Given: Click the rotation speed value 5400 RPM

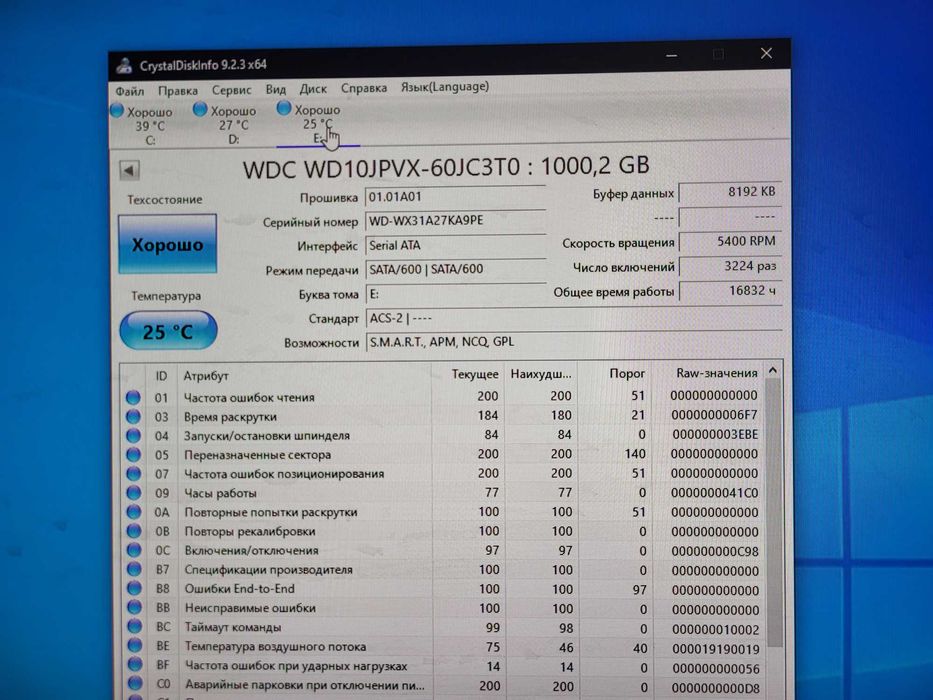Looking at the screenshot, I should (730, 242).
